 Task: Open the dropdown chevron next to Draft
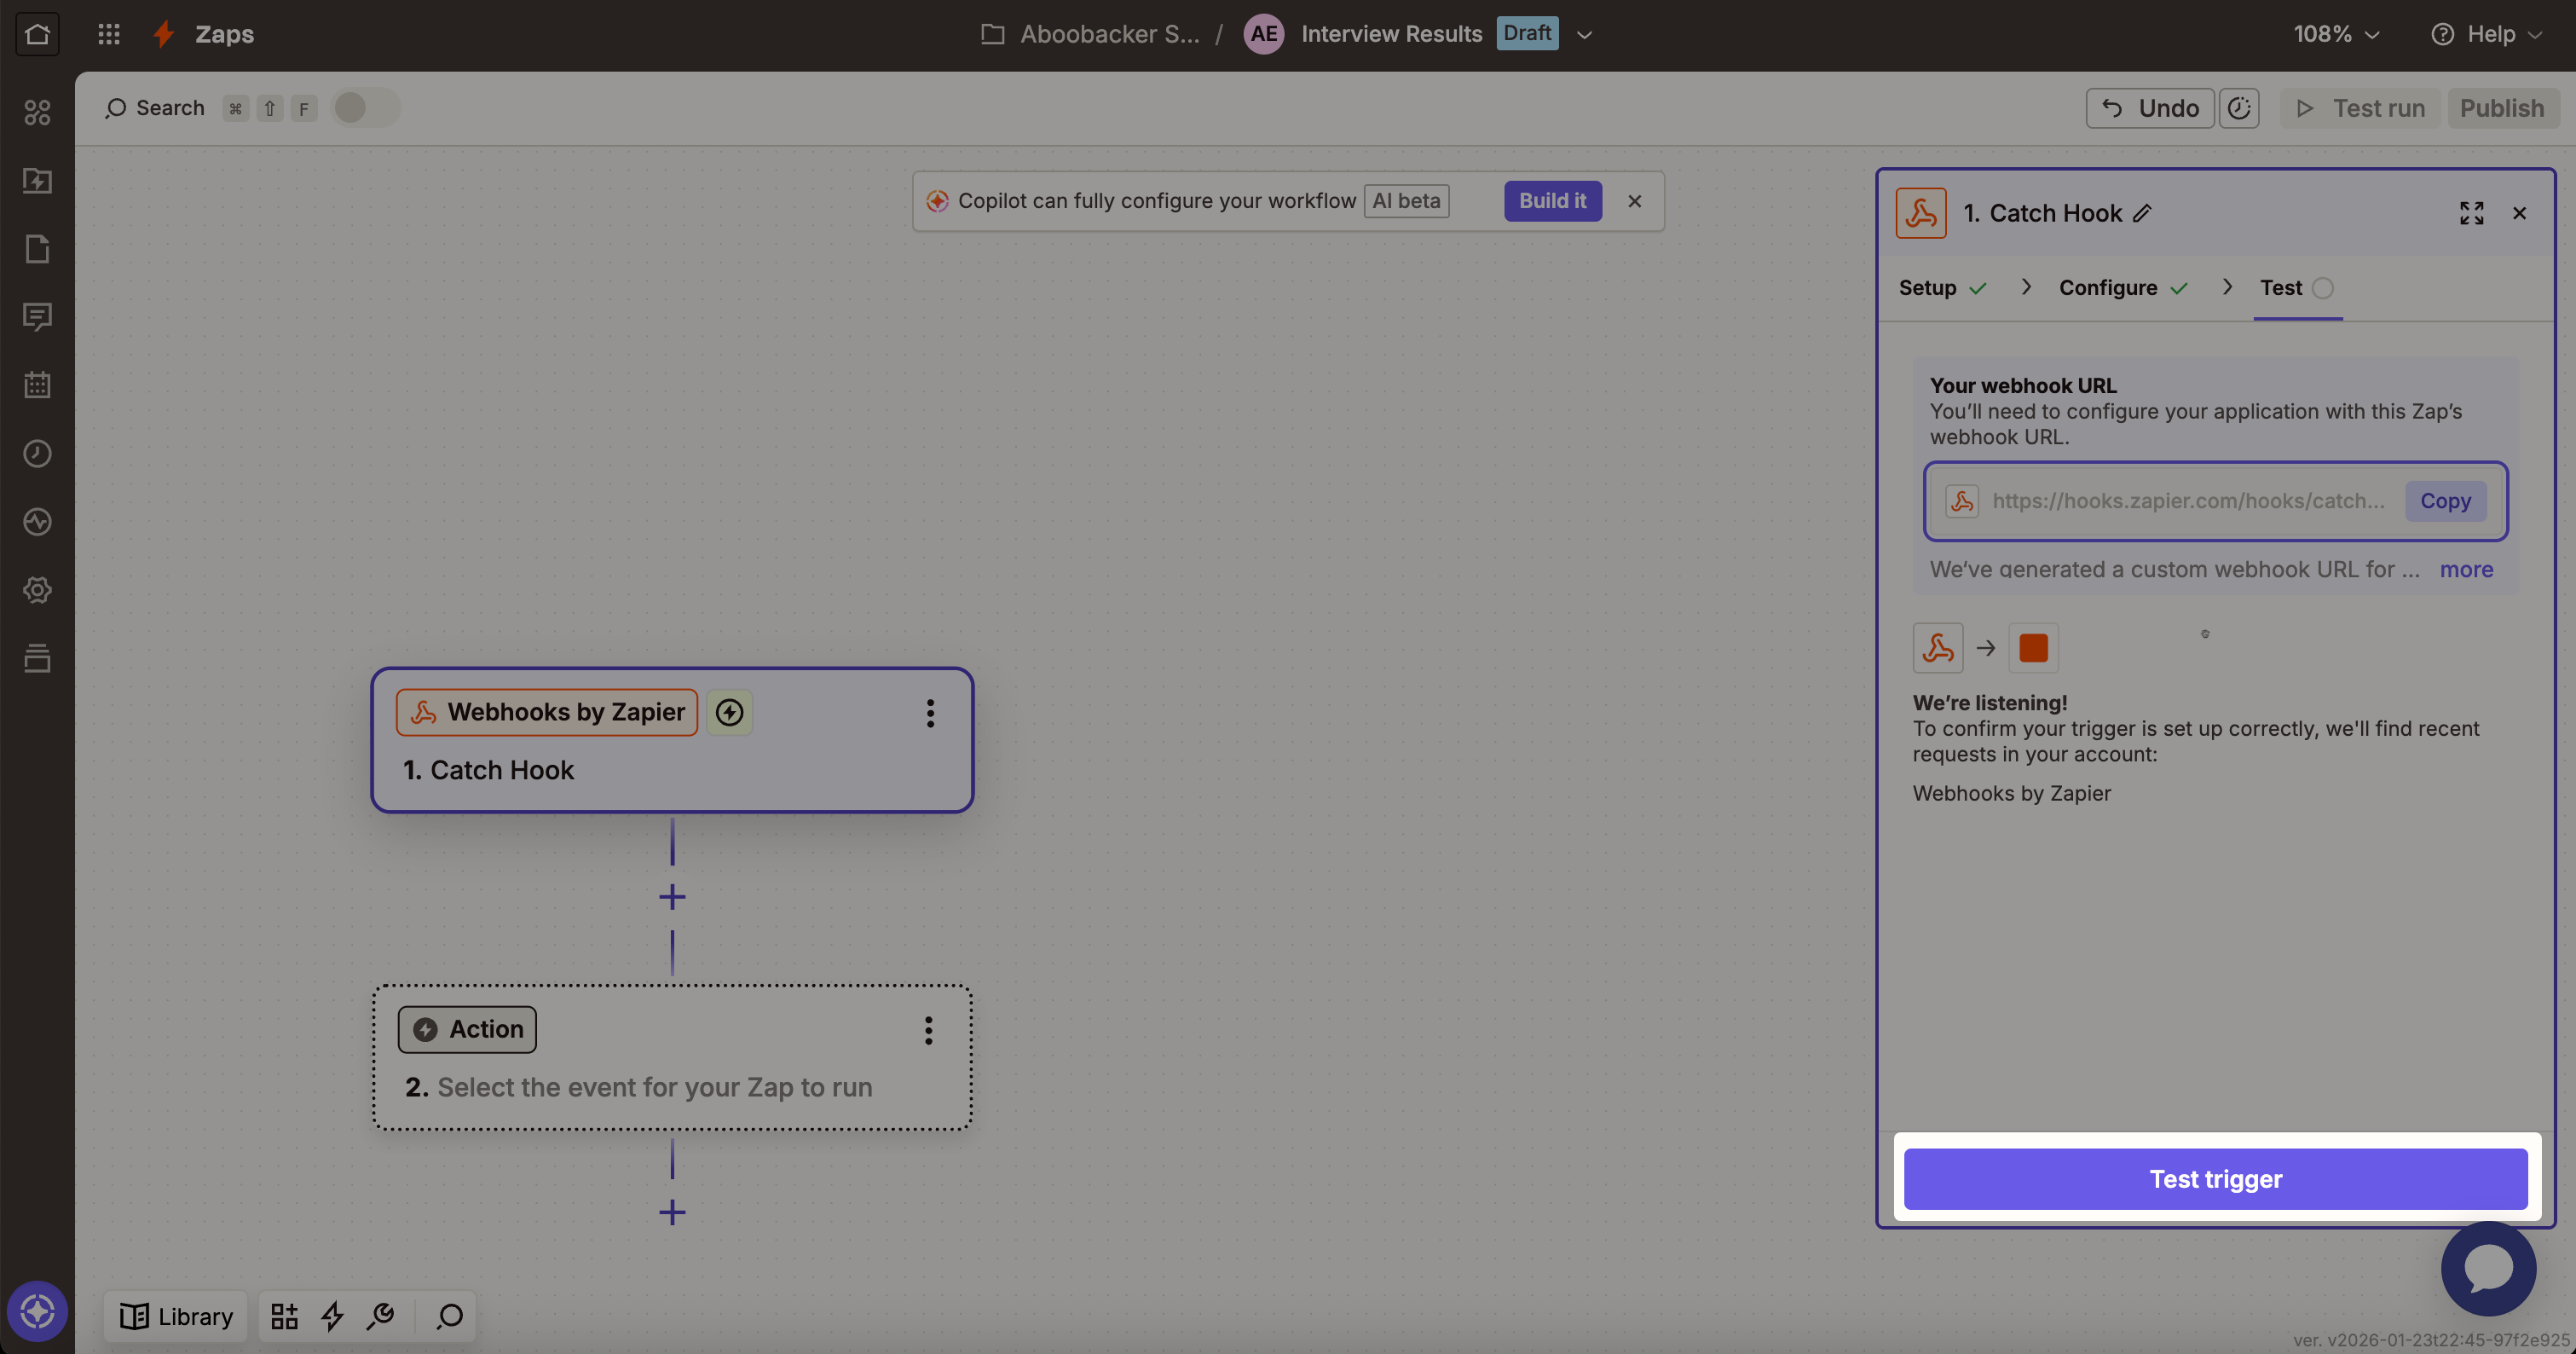pos(1584,34)
